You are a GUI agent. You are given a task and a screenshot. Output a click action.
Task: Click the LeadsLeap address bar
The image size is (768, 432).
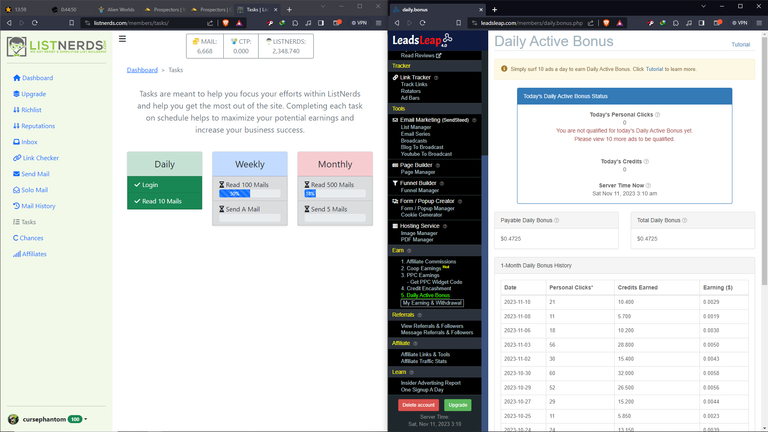[x=531, y=23]
